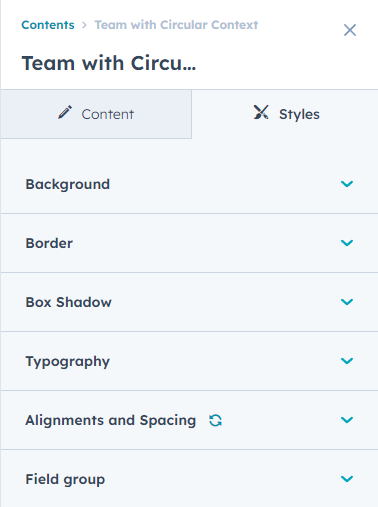Open the Background settings label
The image size is (378, 507).
click(68, 184)
